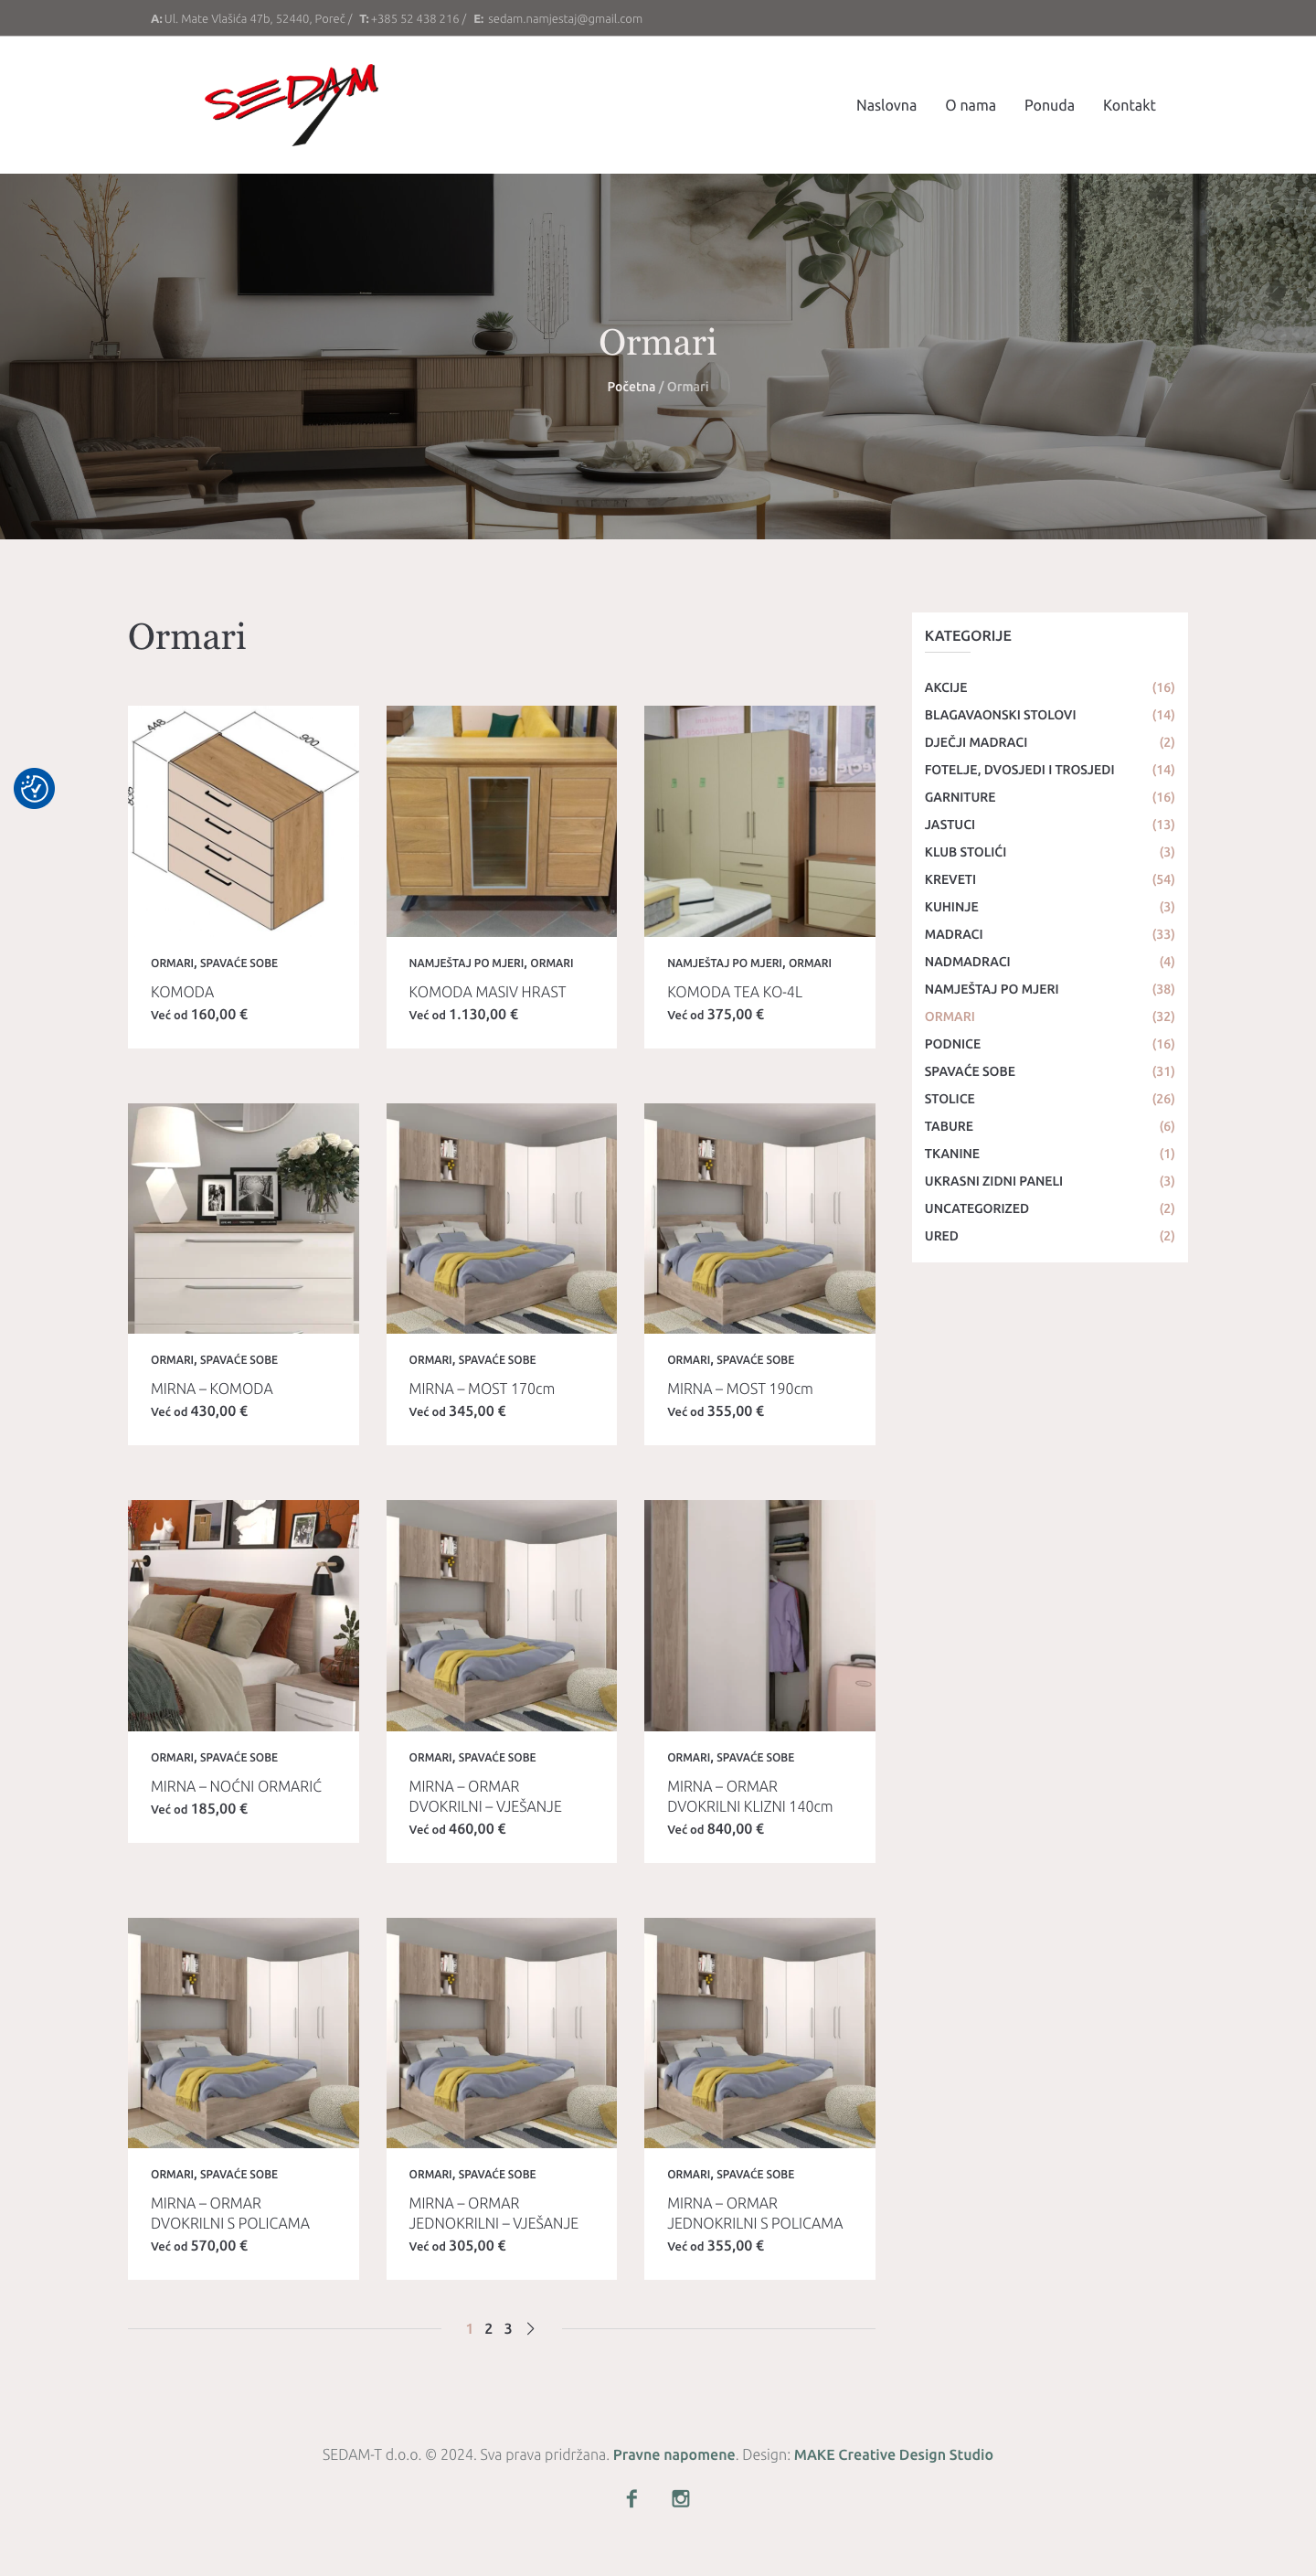
Task: Click the Početna breadcrumb link
Action: [631, 386]
